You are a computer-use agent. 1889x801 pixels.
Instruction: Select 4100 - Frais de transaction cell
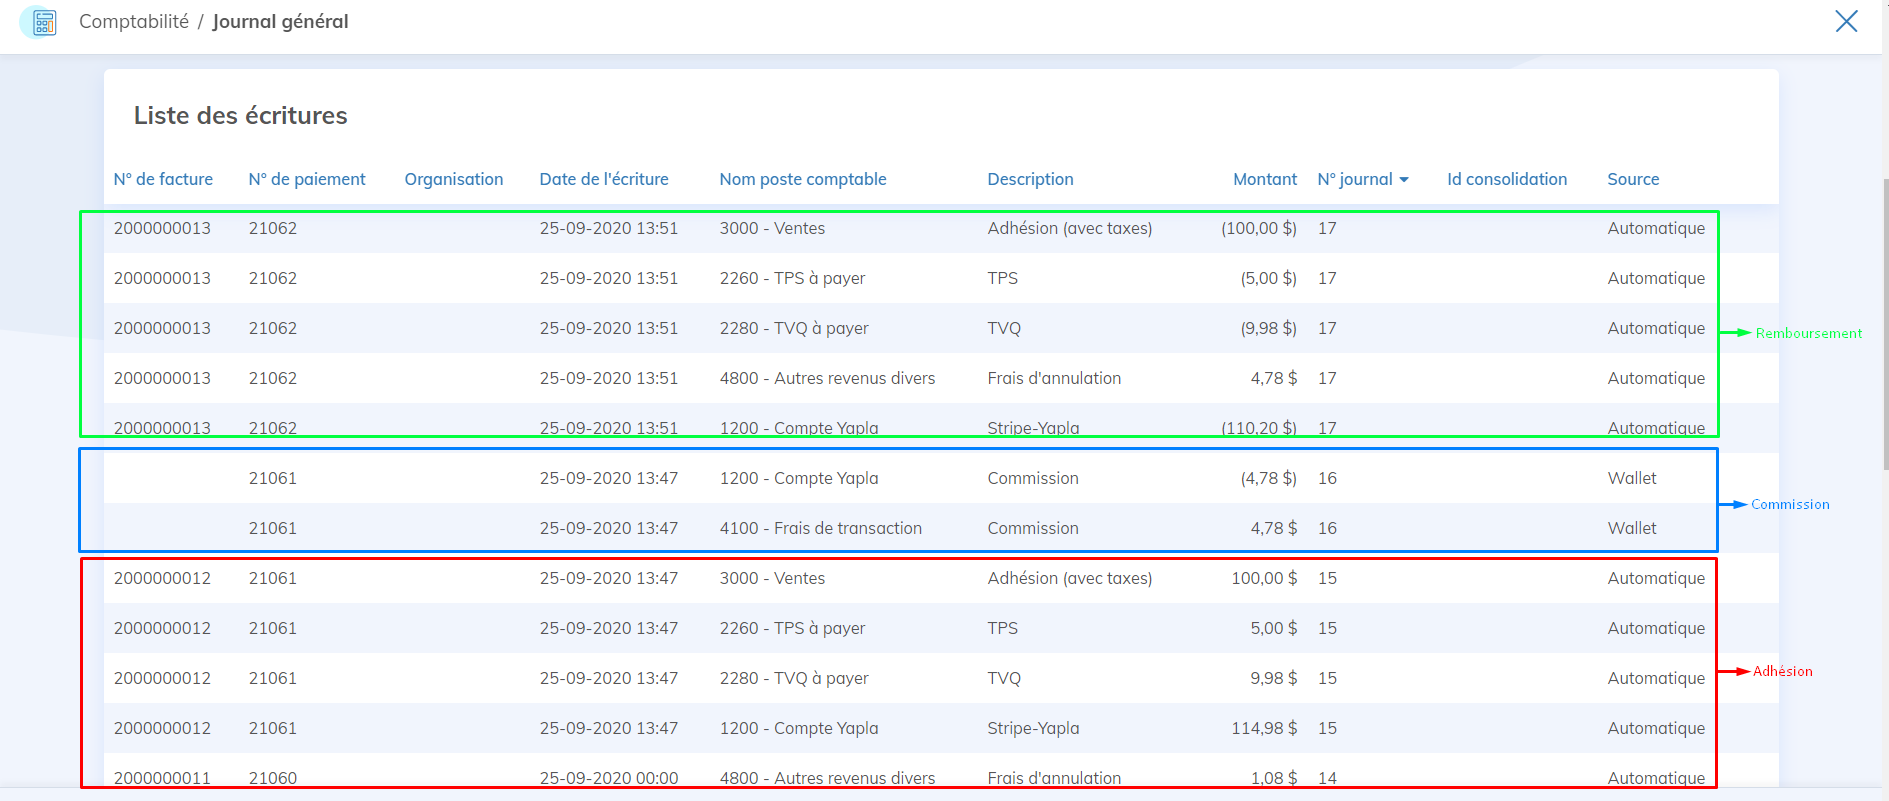coord(821,528)
